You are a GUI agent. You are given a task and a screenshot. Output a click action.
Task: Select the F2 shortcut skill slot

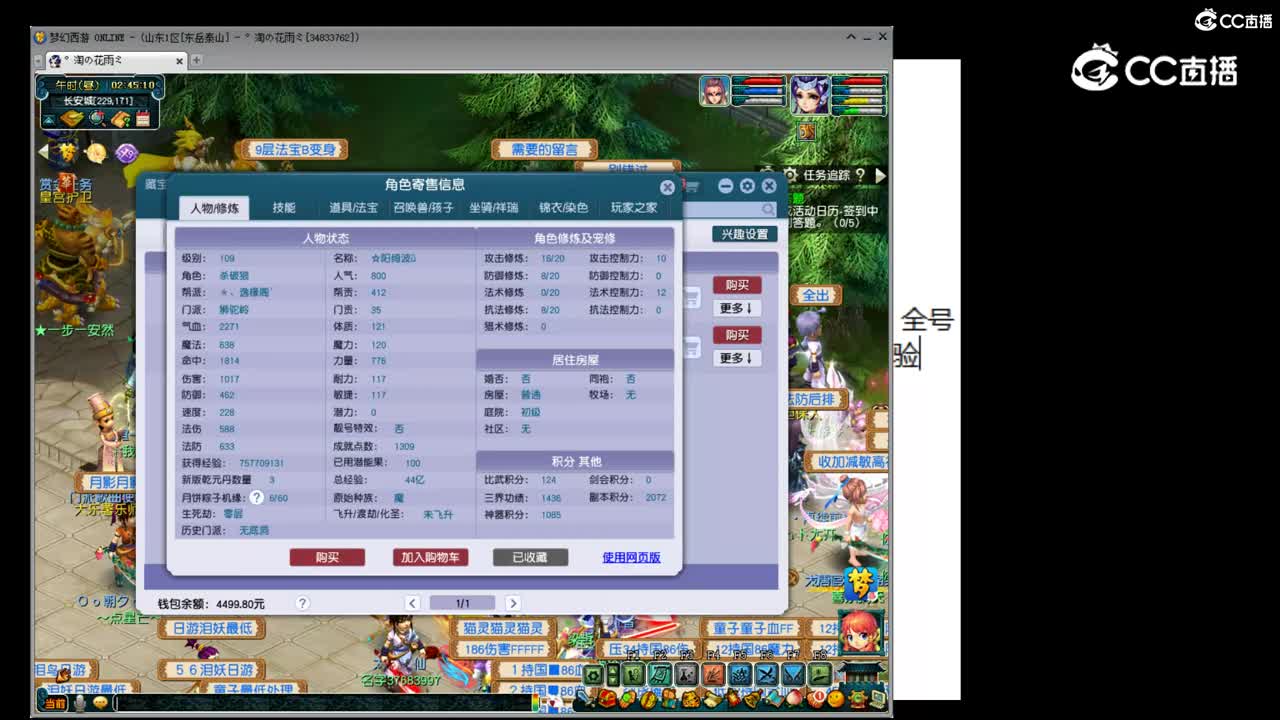pyautogui.click(x=660, y=674)
